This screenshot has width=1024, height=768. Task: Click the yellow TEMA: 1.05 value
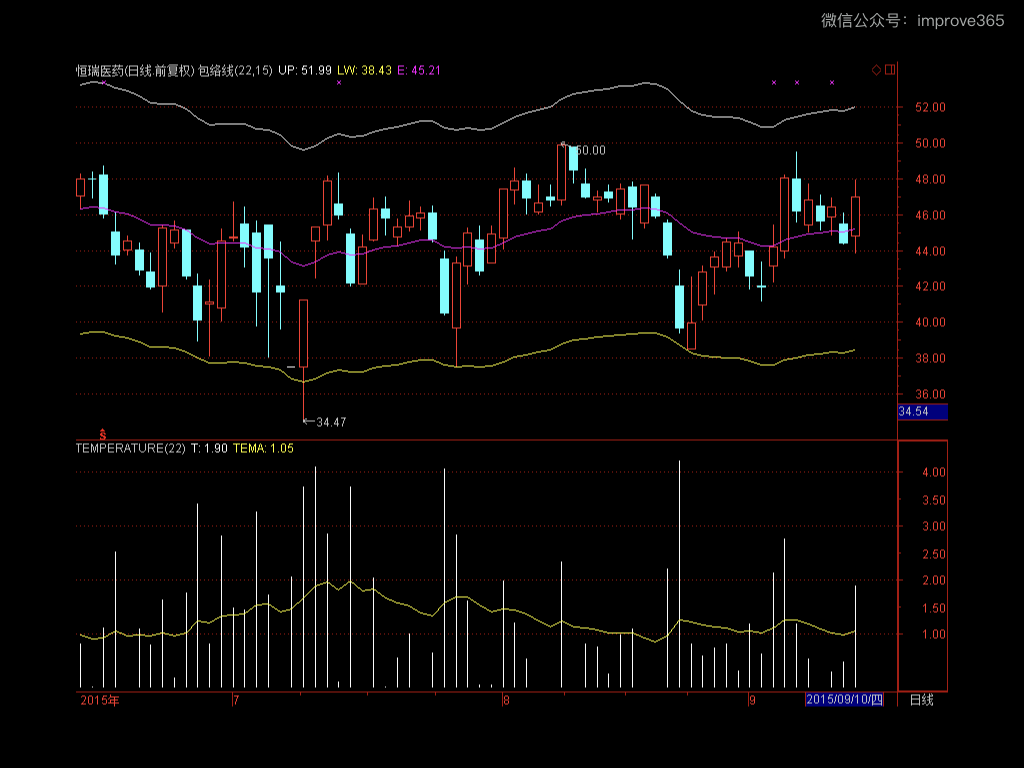tap(262, 449)
